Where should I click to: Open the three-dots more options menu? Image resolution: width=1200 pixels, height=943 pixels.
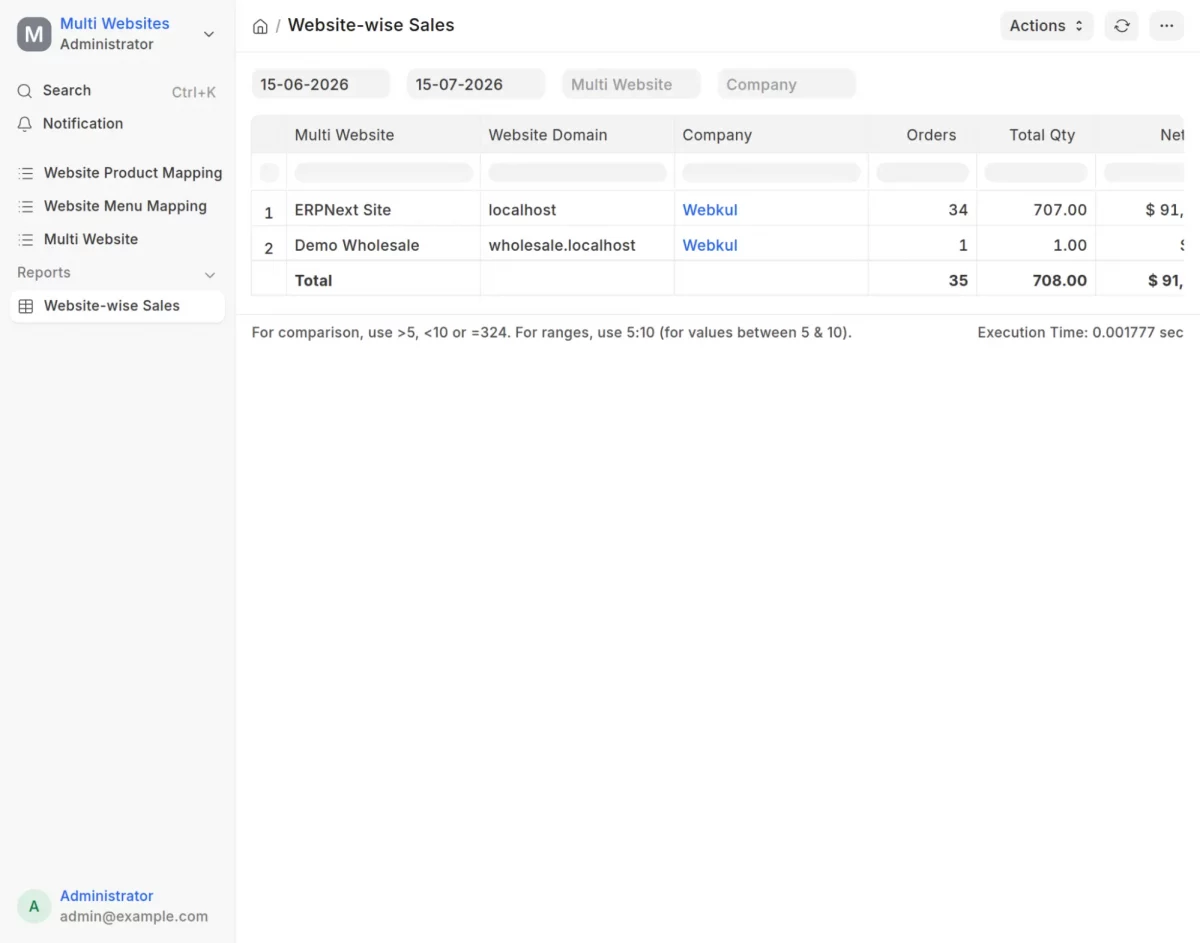click(x=1167, y=26)
